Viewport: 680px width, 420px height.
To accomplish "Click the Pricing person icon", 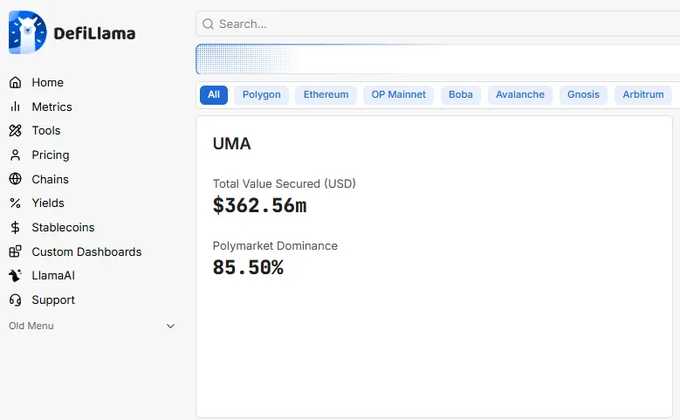I will (15, 155).
